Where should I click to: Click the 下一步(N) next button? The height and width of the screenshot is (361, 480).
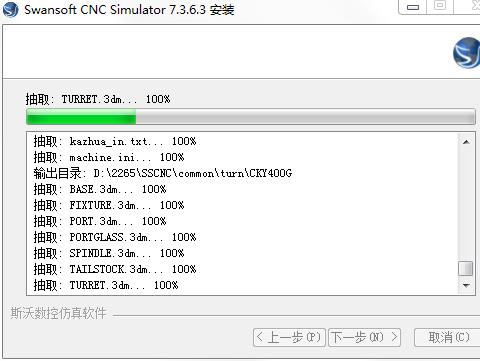[x=364, y=337]
